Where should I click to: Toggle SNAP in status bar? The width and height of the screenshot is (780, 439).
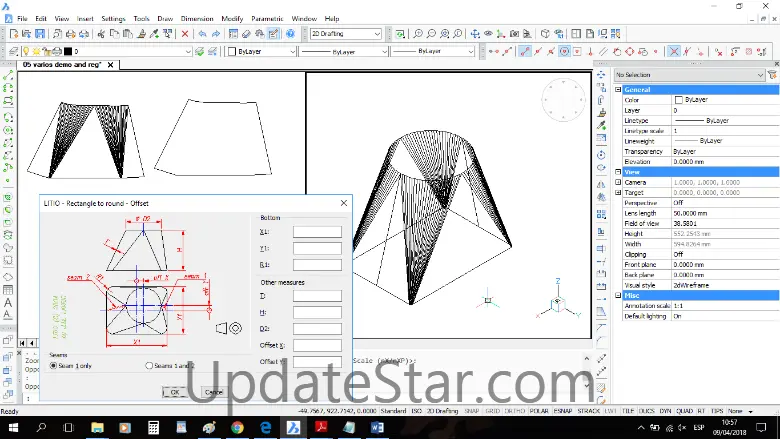472,411
